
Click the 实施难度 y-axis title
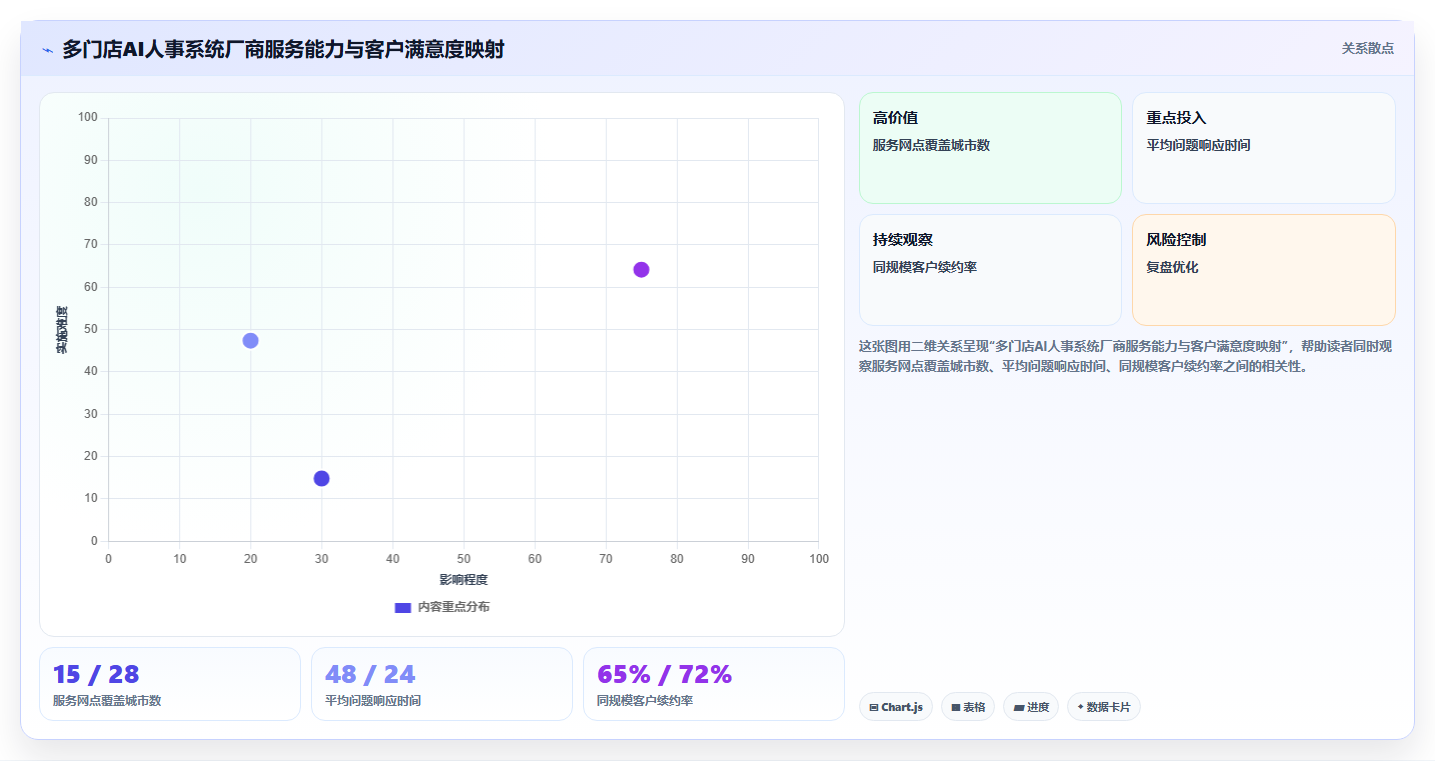(x=62, y=330)
